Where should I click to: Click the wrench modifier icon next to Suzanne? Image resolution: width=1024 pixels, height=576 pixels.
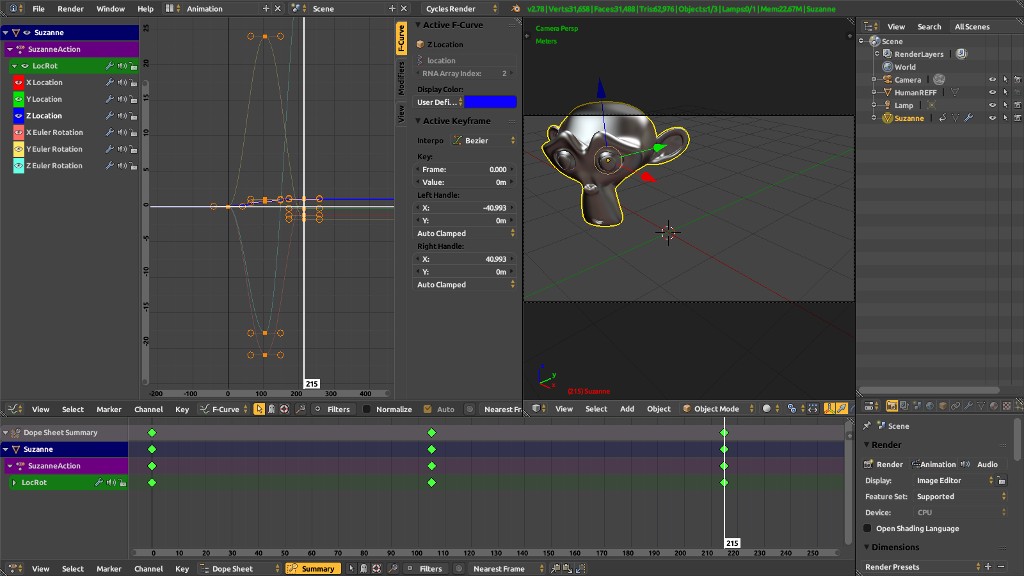tap(969, 118)
